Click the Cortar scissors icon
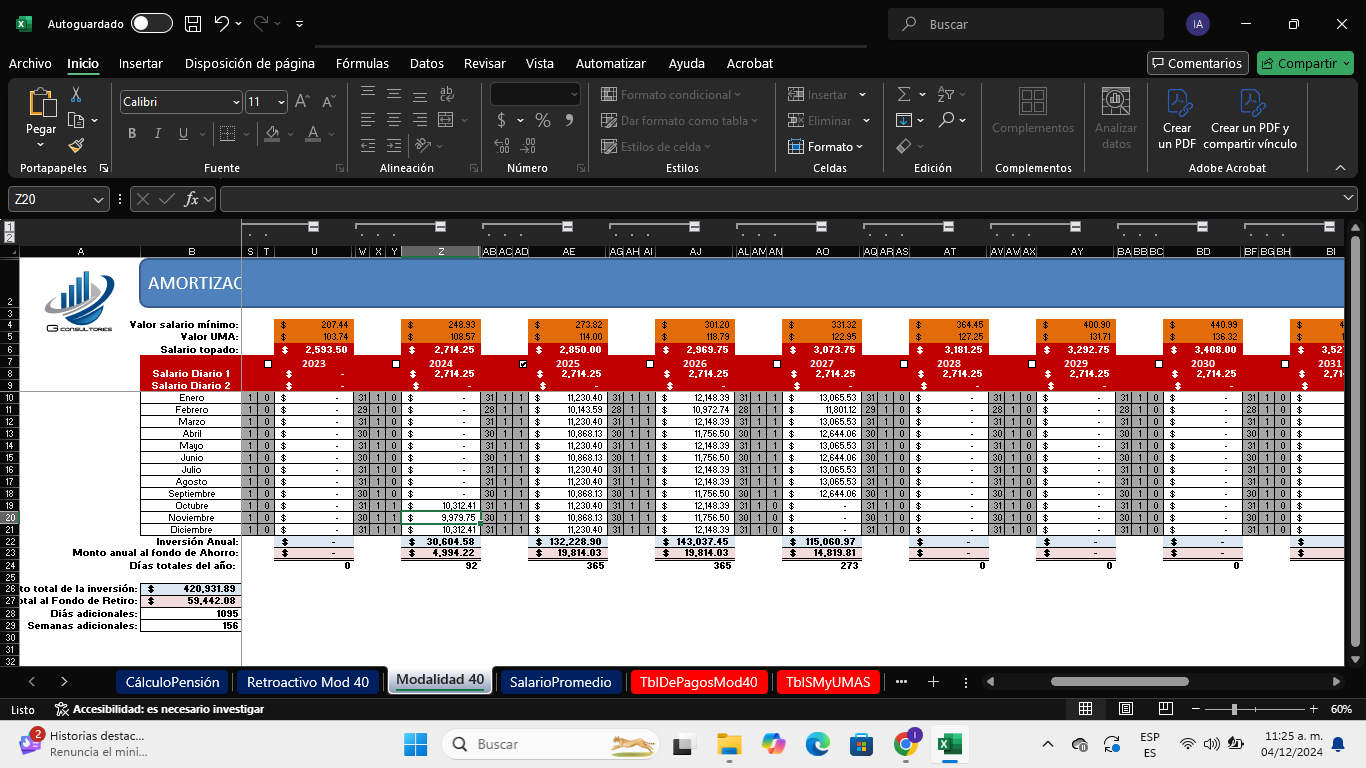 [76, 95]
